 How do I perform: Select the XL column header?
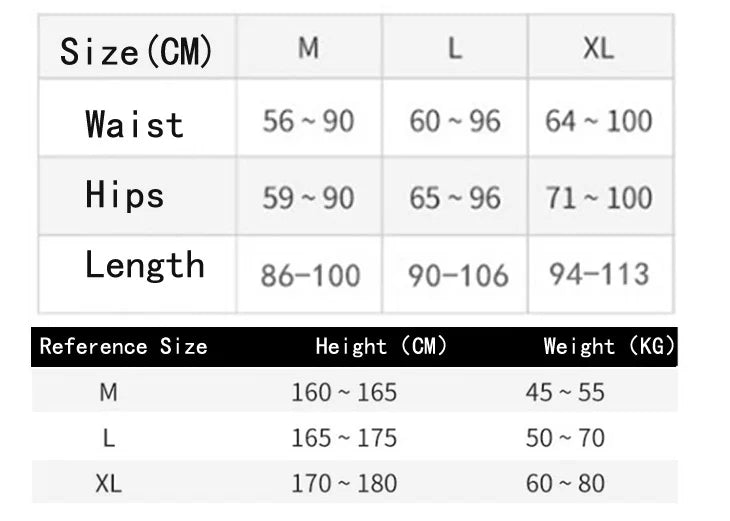598,48
